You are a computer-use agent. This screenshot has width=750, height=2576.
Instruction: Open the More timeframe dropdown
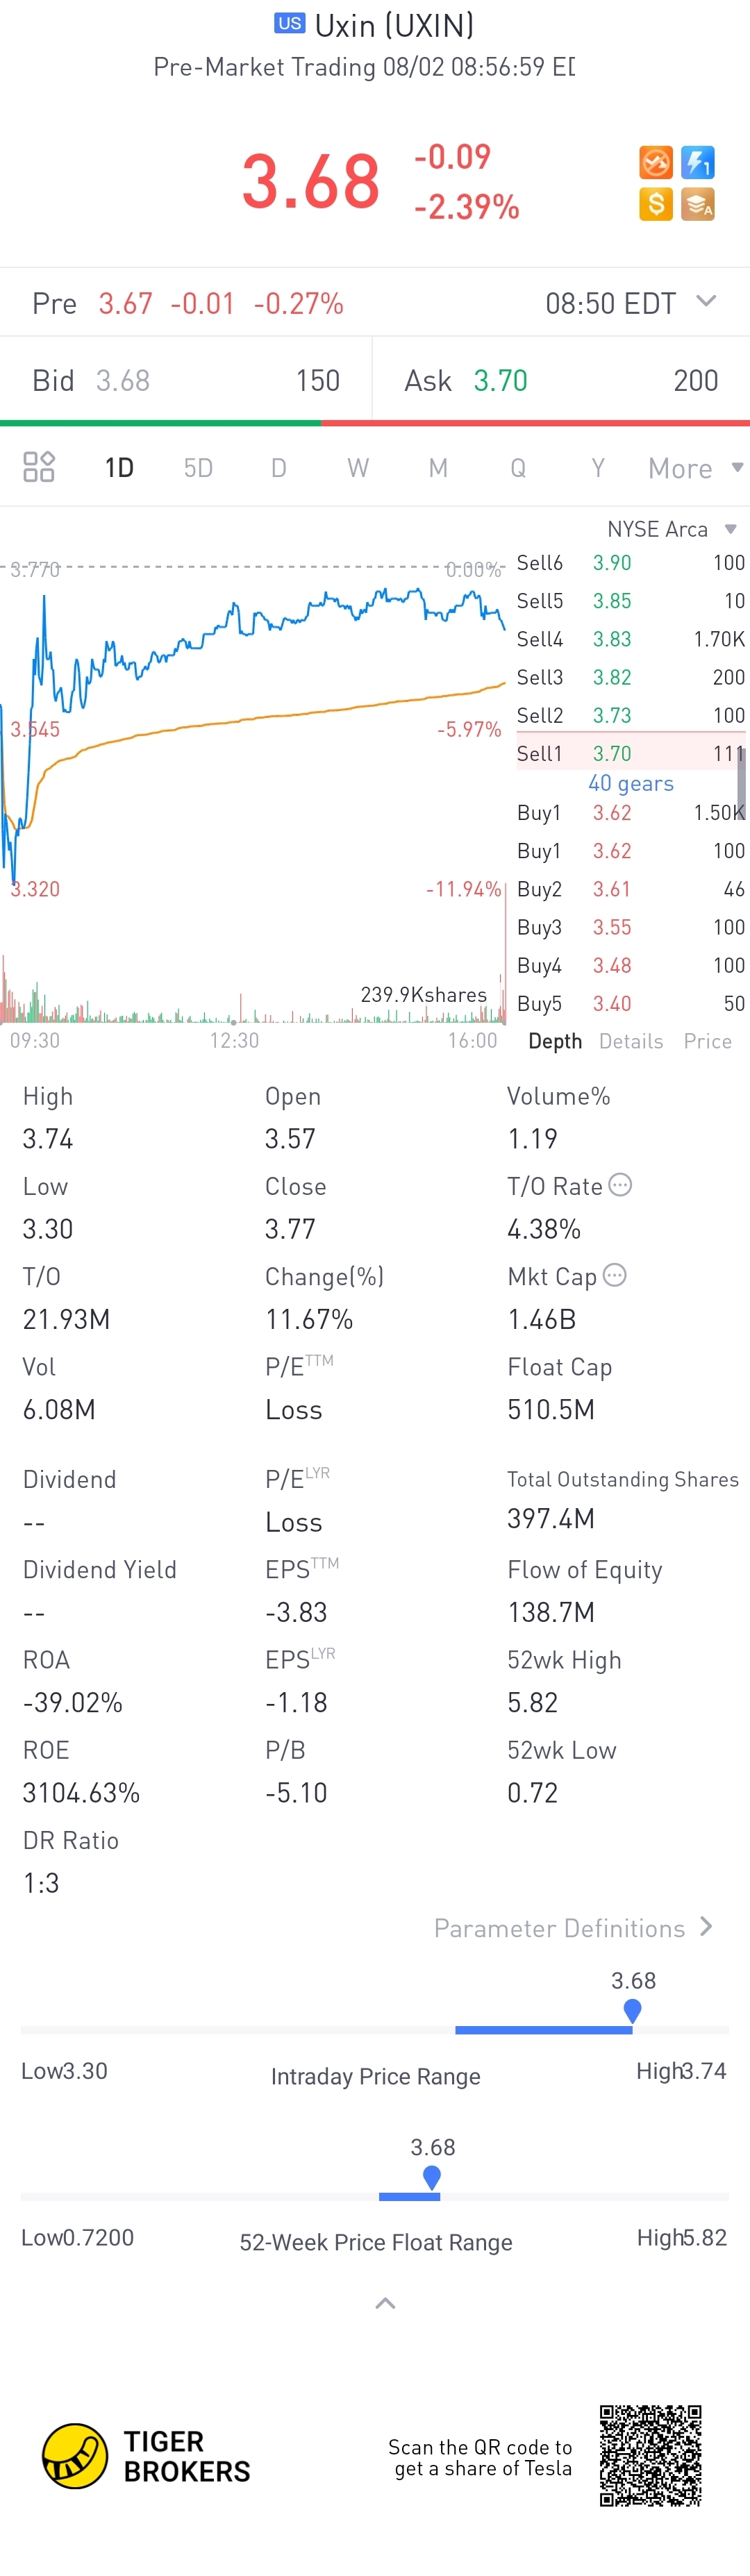tap(695, 468)
